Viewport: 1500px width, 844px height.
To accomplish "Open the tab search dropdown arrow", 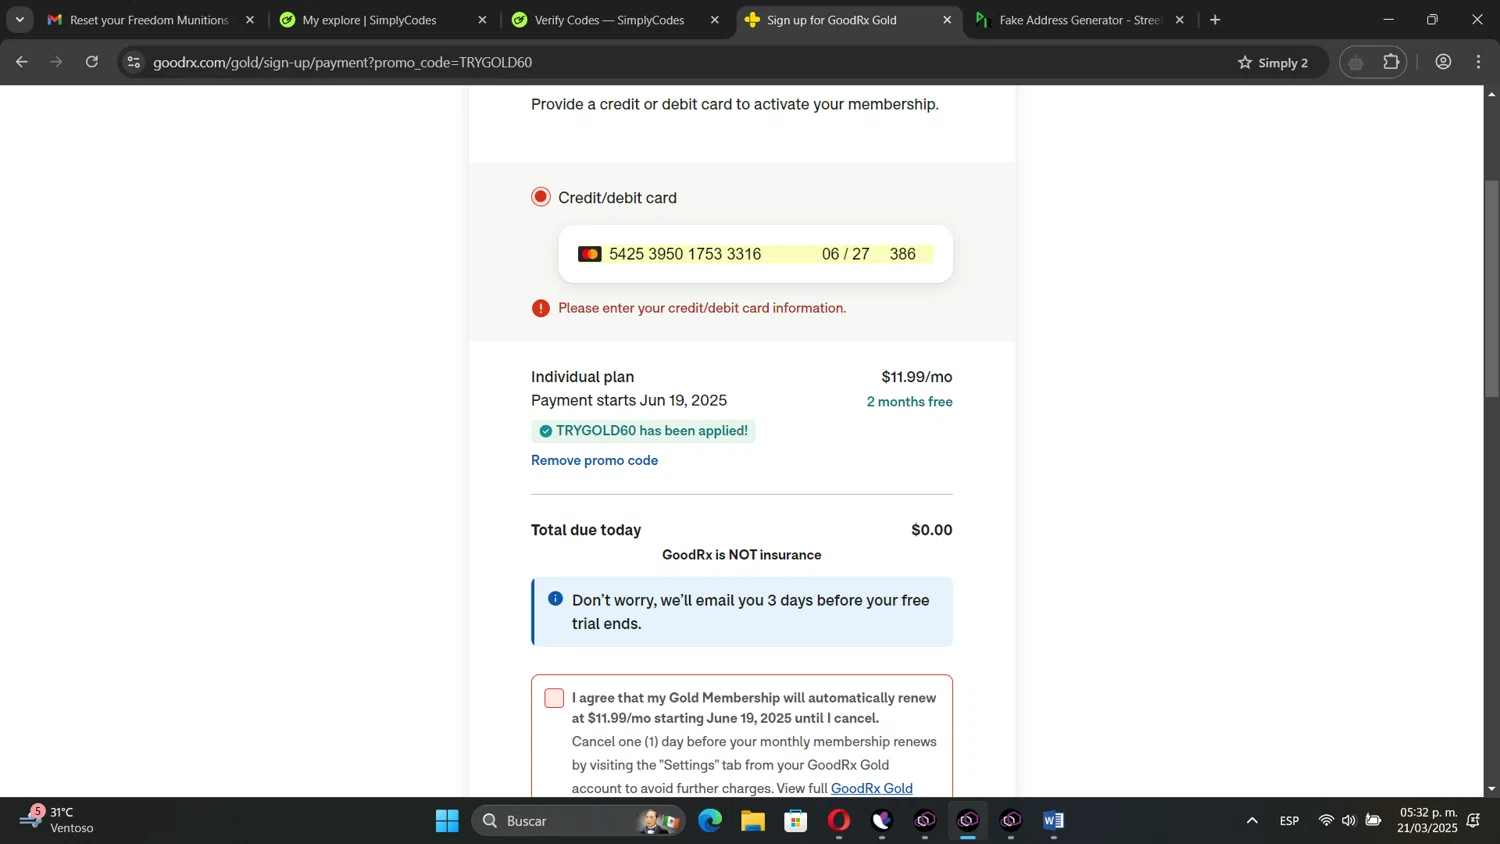I will coord(19,20).
